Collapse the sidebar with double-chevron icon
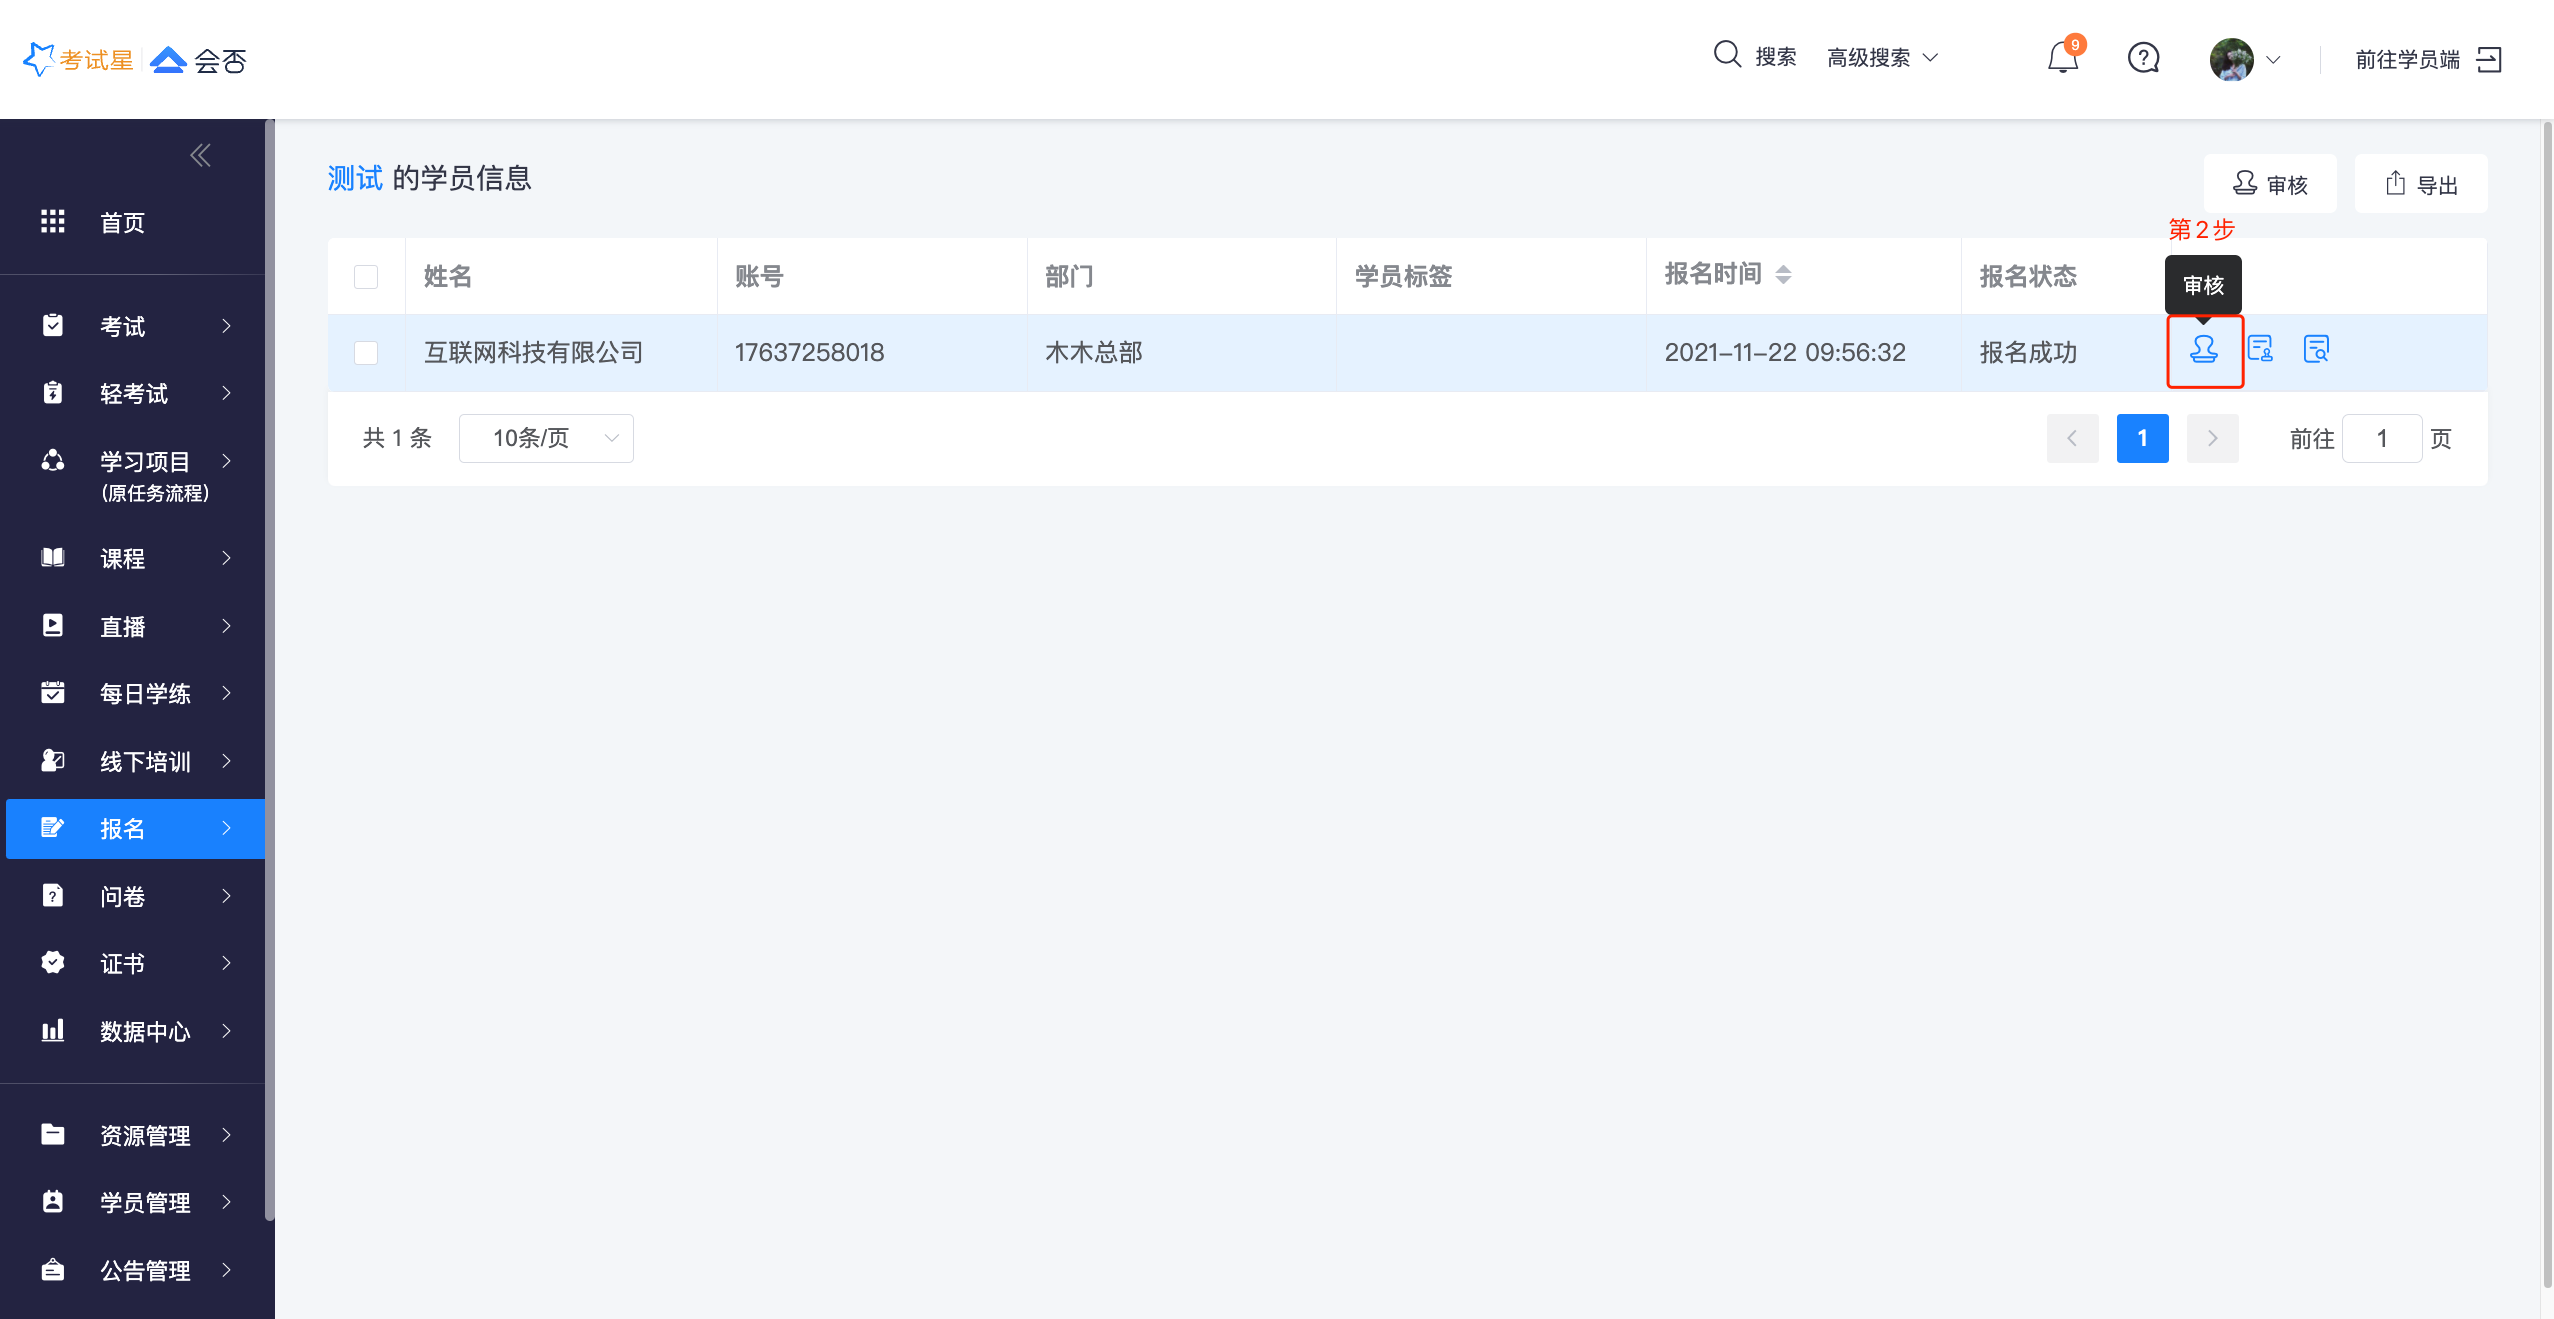2554x1319 pixels. point(200,155)
